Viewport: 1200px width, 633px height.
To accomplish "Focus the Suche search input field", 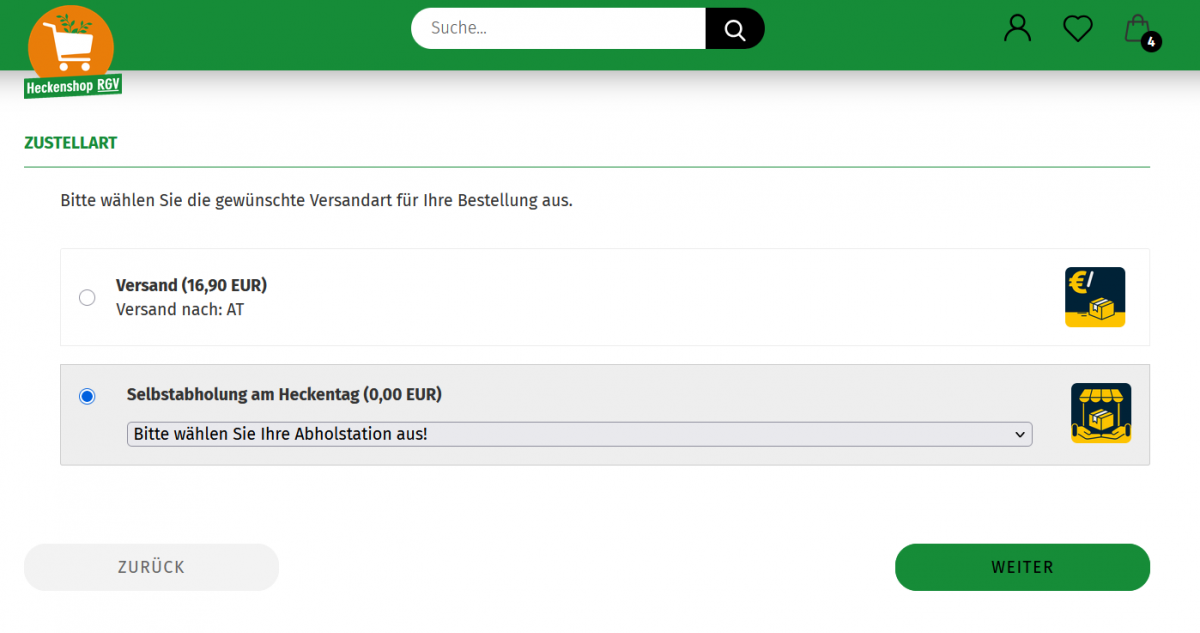I will point(558,28).
